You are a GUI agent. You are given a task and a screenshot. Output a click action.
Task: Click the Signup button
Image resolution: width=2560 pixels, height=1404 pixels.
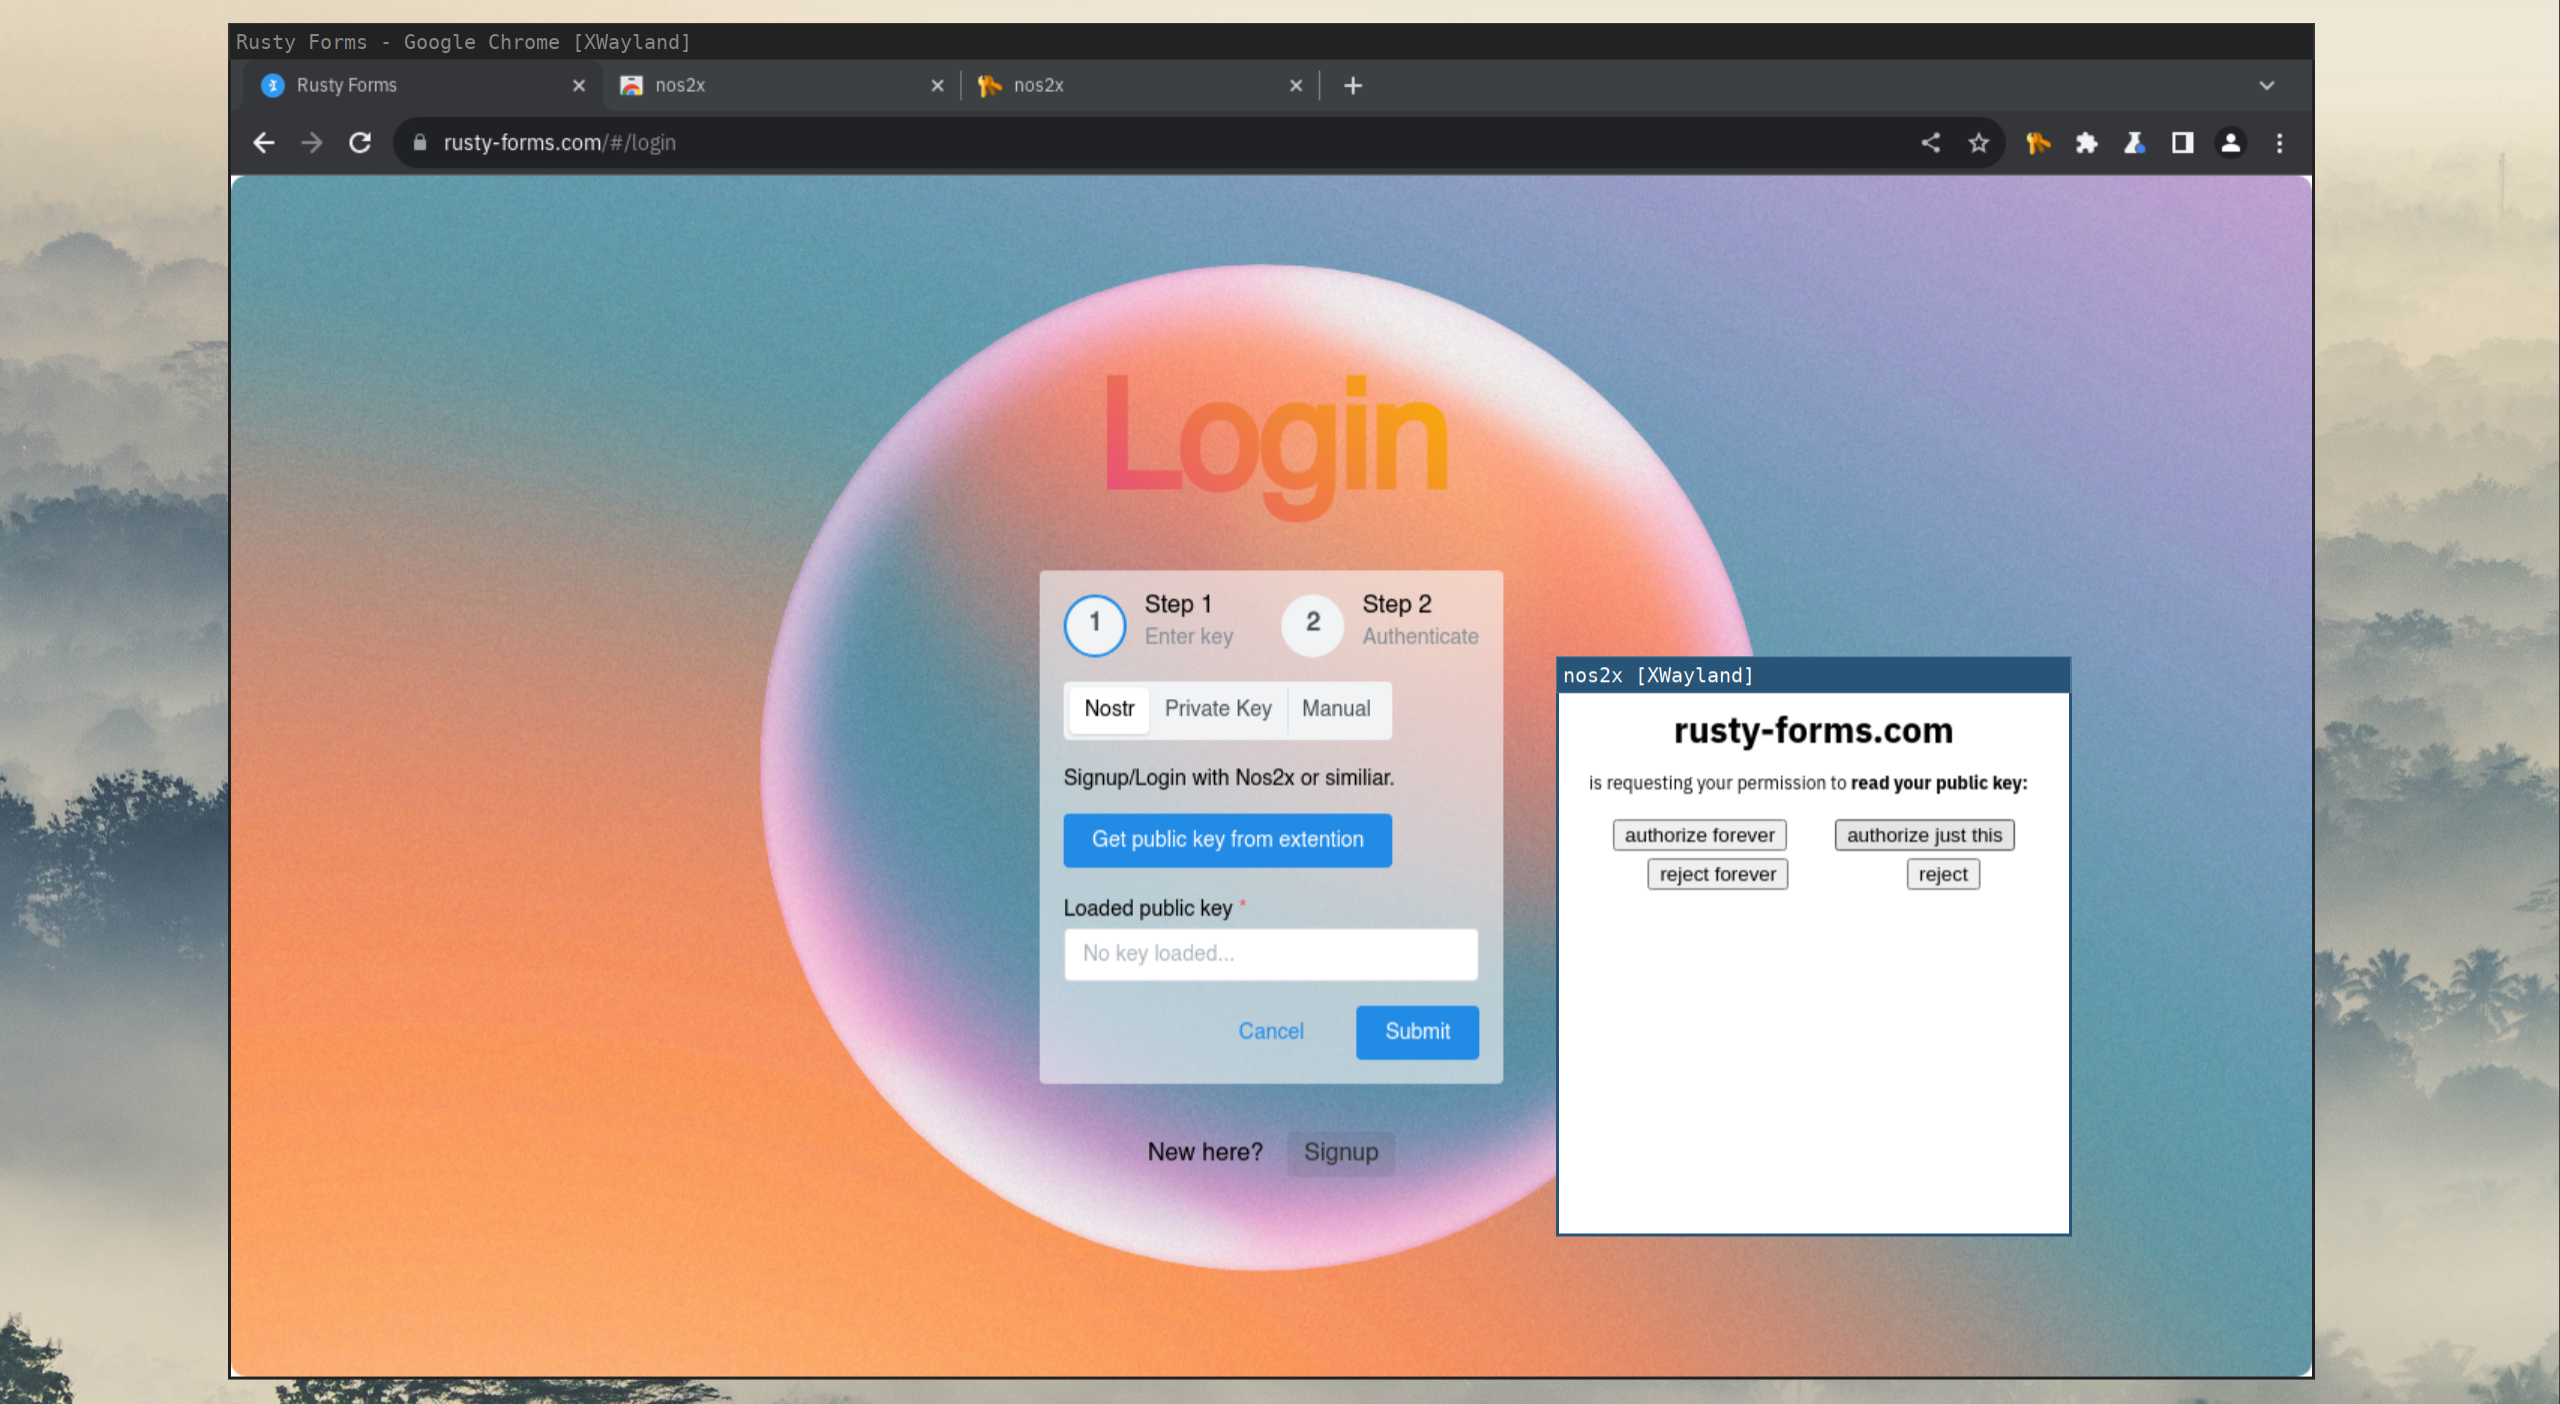pyautogui.click(x=1341, y=1153)
